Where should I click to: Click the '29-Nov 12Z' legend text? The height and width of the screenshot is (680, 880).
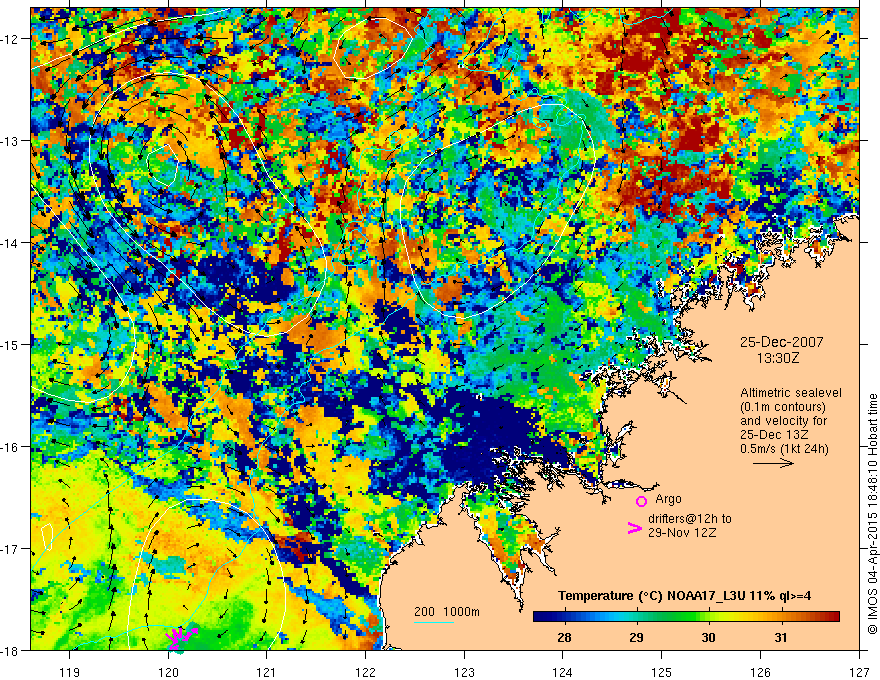pos(682,533)
